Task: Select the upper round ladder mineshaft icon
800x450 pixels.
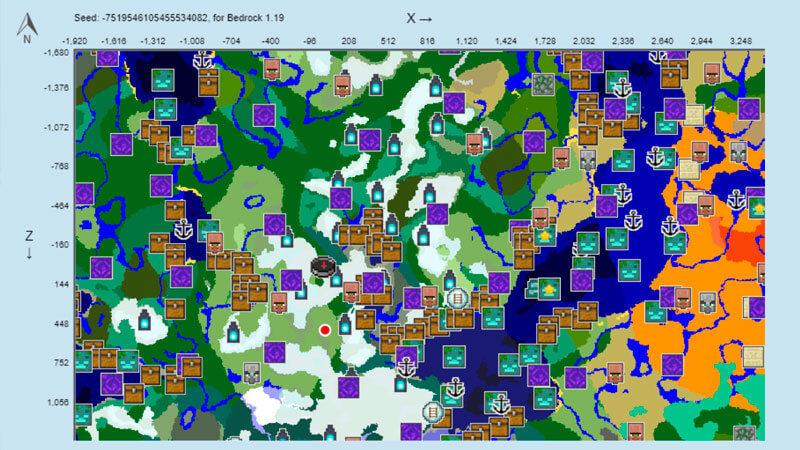Action: tap(458, 298)
